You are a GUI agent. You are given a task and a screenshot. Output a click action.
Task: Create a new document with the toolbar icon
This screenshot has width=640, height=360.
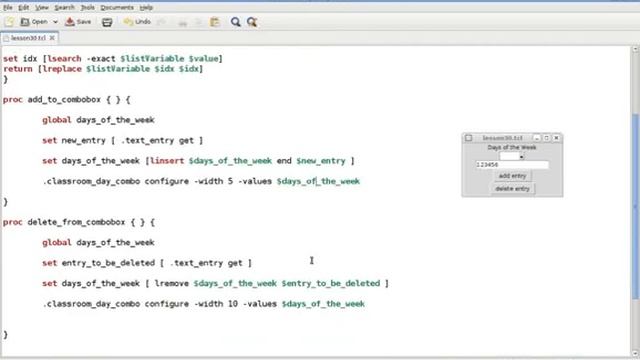[9, 22]
